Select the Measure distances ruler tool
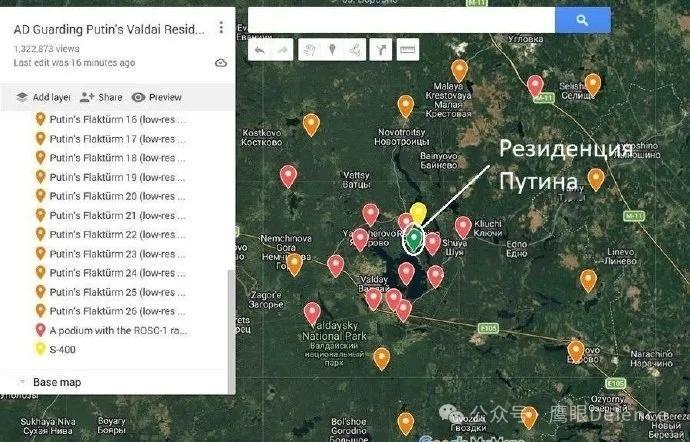The width and height of the screenshot is (690, 442). tap(407, 50)
